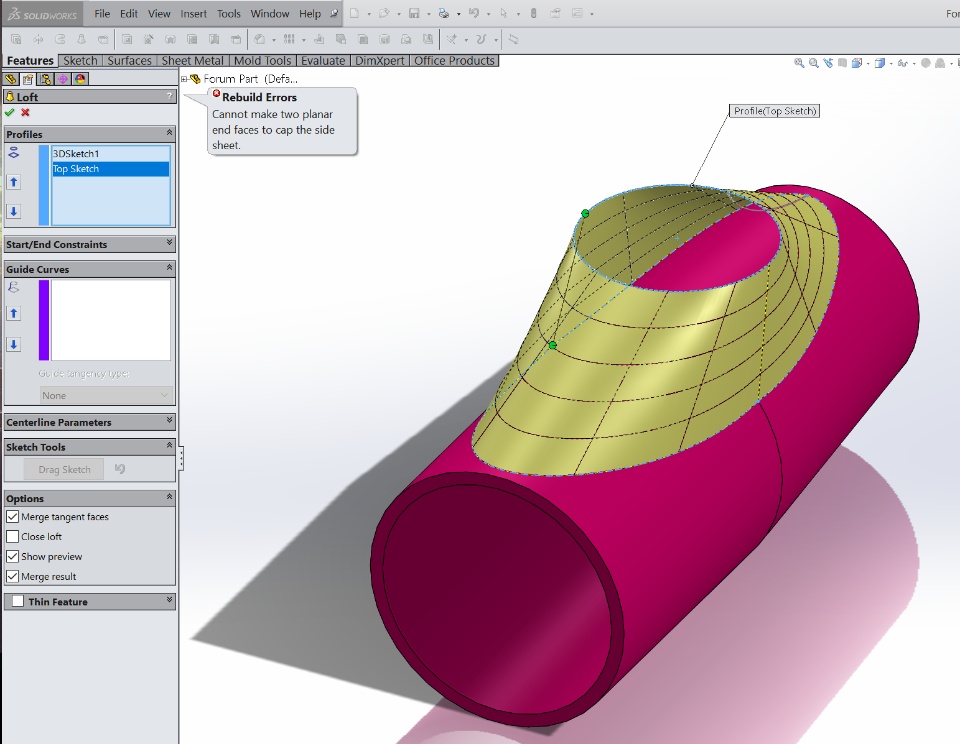This screenshot has width=960, height=744.
Task: Open Loft help question mark
Action: point(169,97)
